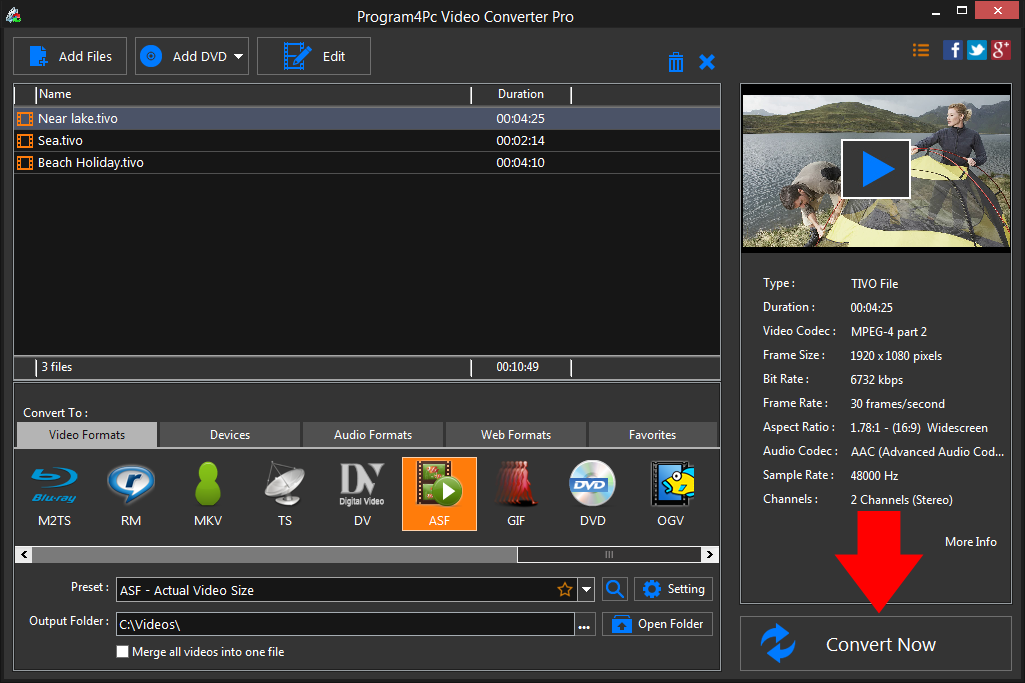Click the film icon beside Beach Holiday.tivo

coord(25,163)
